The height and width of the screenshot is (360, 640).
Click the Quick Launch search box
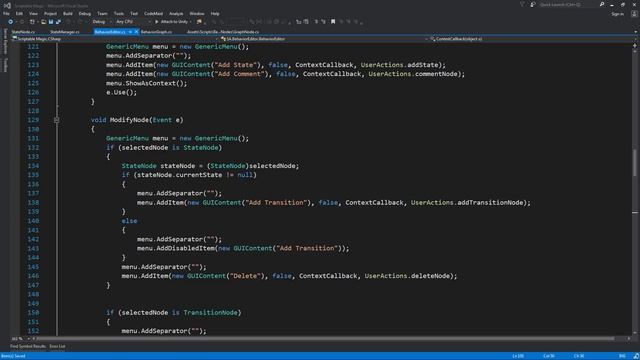567,4
